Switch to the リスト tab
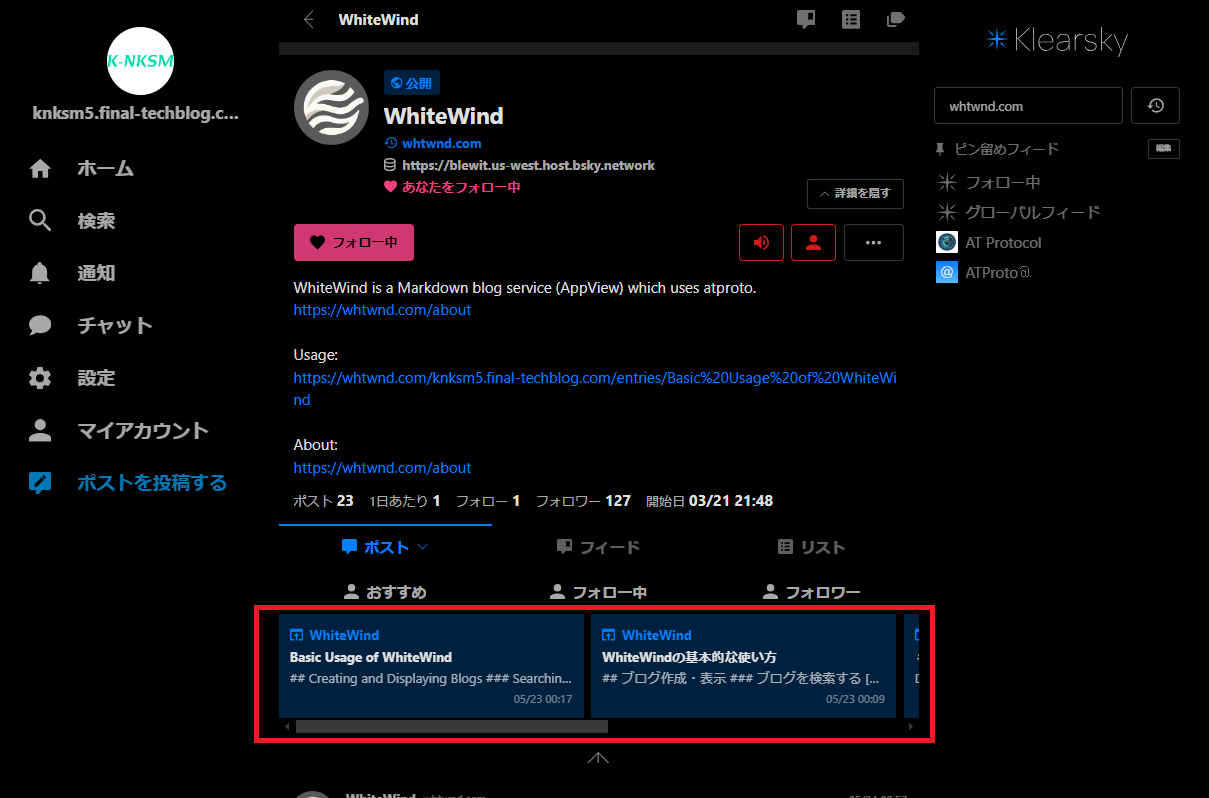Image resolution: width=1209 pixels, height=798 pixels. (x=811, y=547)
